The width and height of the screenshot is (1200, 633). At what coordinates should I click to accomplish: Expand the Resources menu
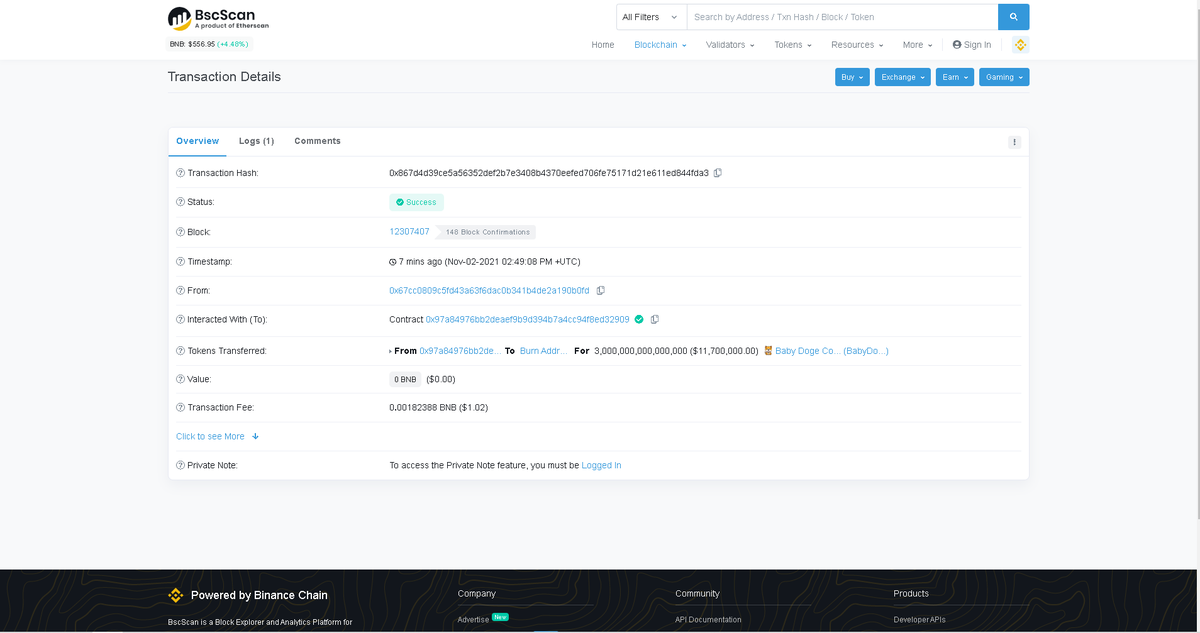(x=857, y=45)
